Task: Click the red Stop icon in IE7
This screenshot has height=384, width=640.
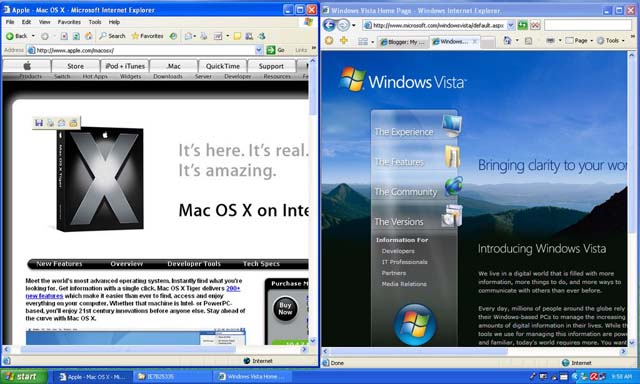Action: click(535, 25)
